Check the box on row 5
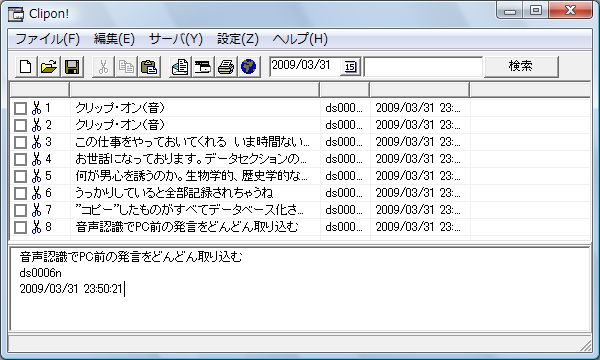Viewport: 600px width, 360px height. (x=20, y=176)
